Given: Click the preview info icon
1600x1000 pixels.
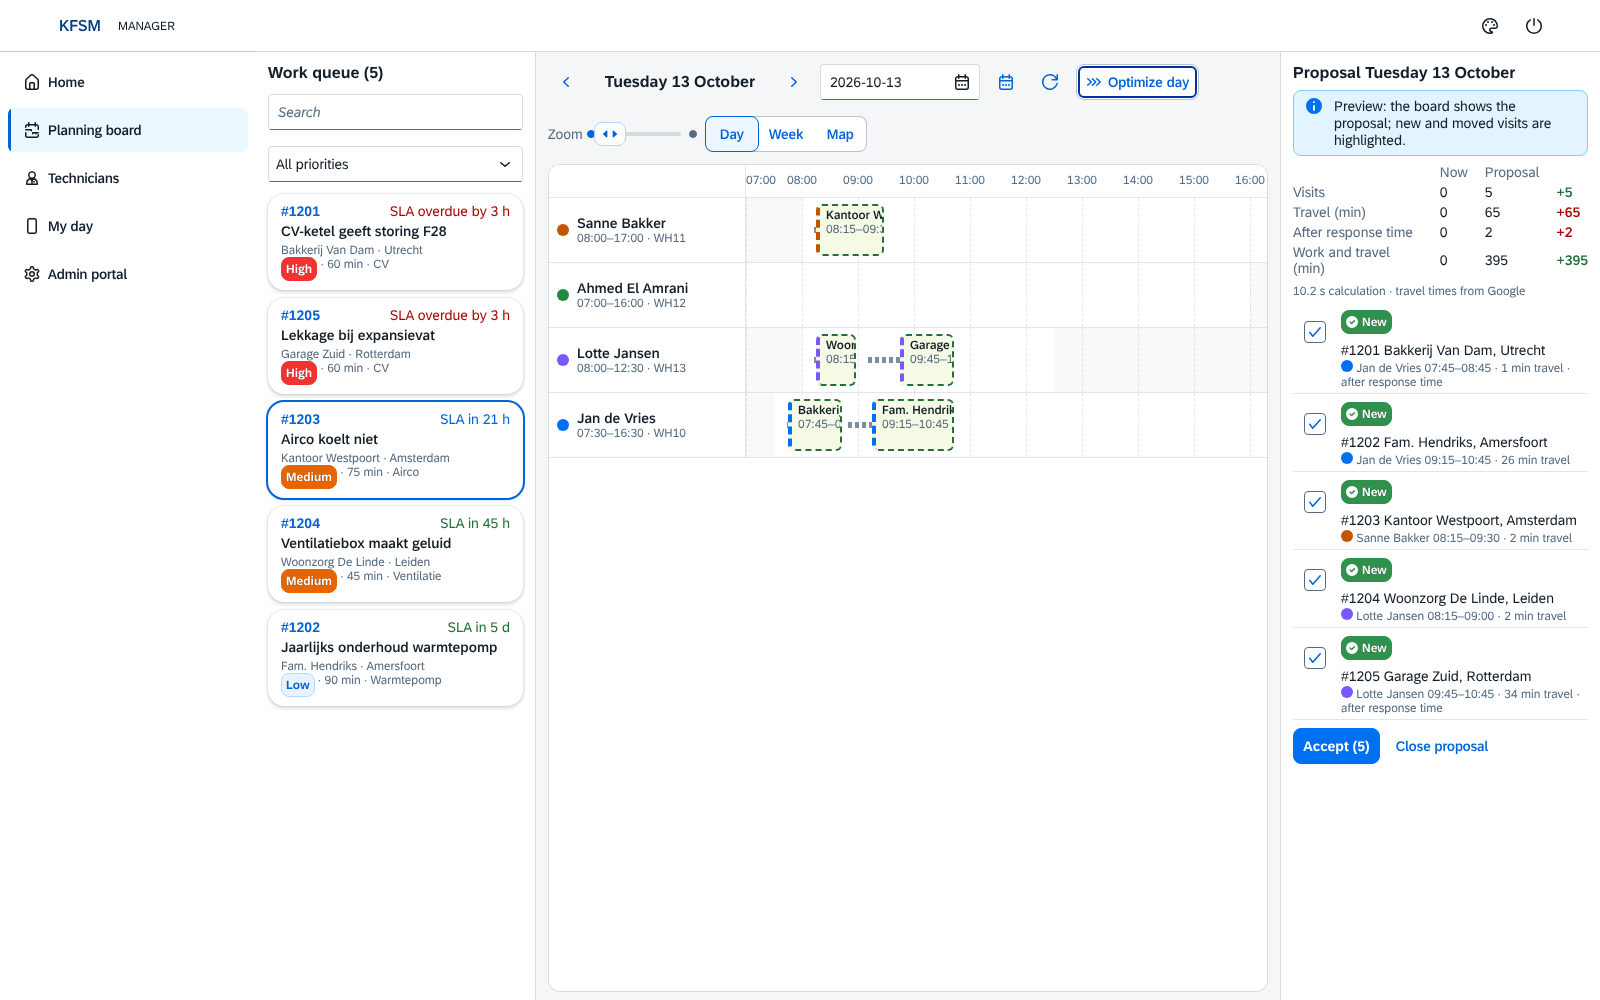Looking at the screenshot, I should click(x=1314, y=106).
